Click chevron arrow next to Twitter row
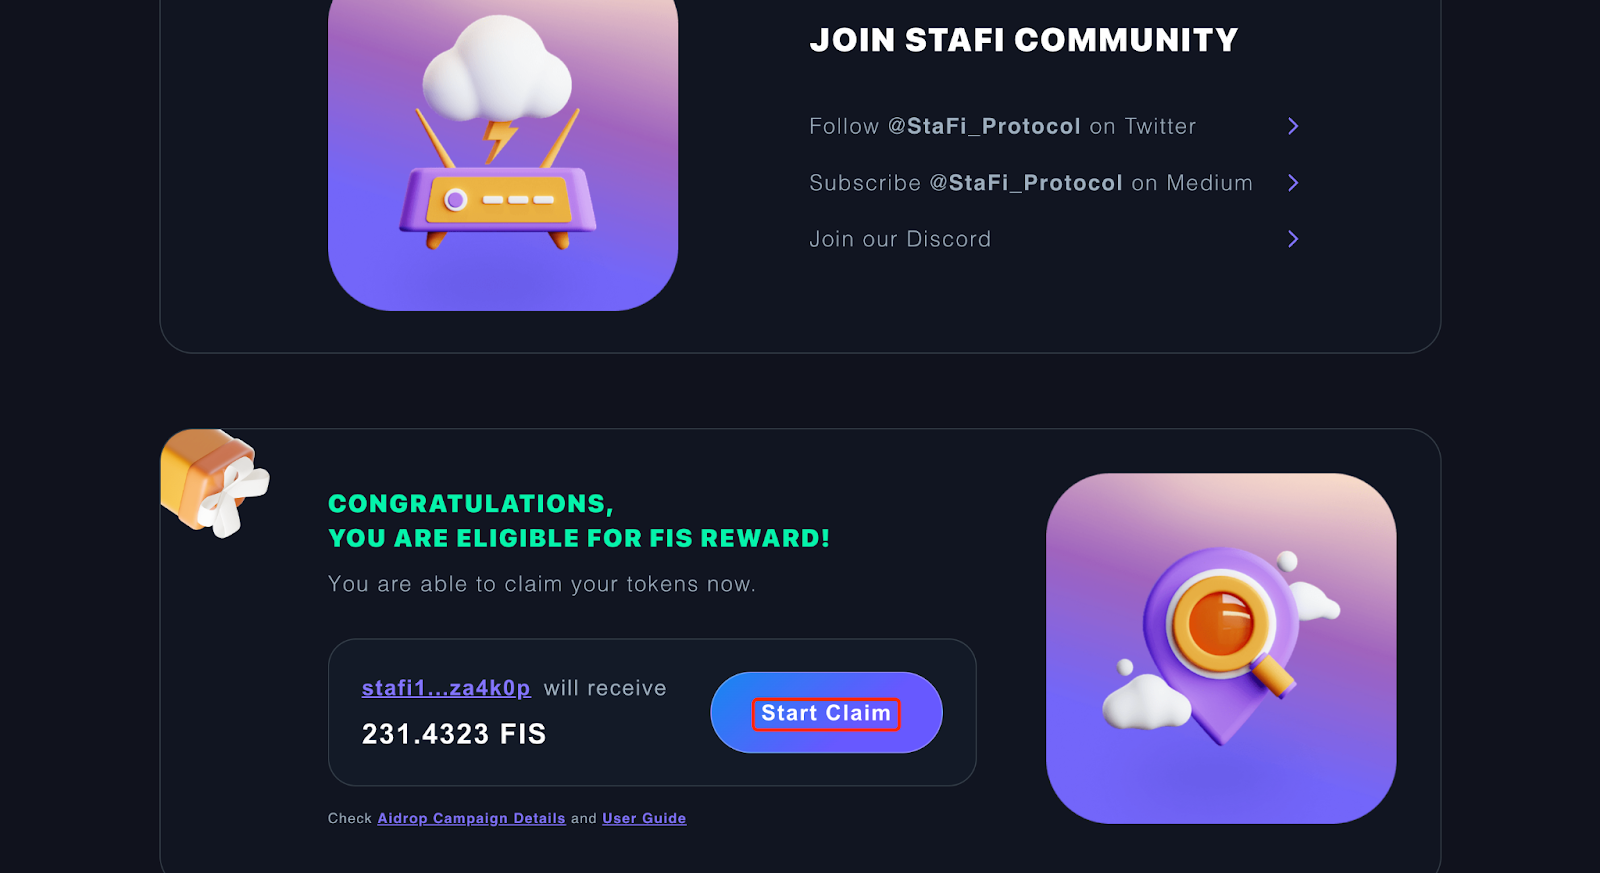This screenshot has height=873, width=1600. click(x=1293, y=126)
